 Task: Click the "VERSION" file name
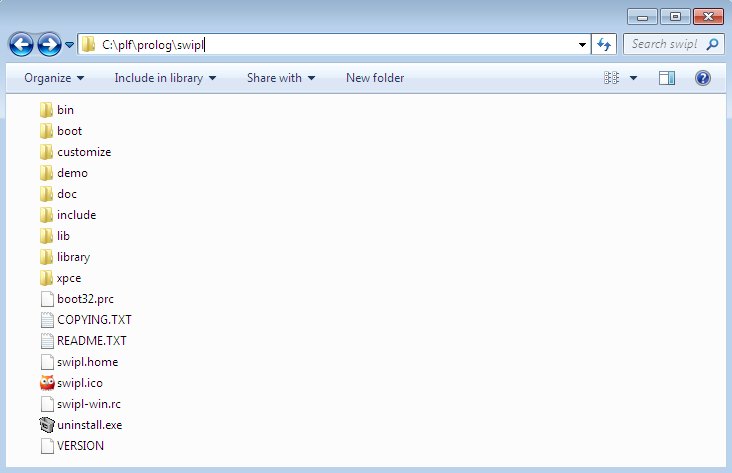80,446
